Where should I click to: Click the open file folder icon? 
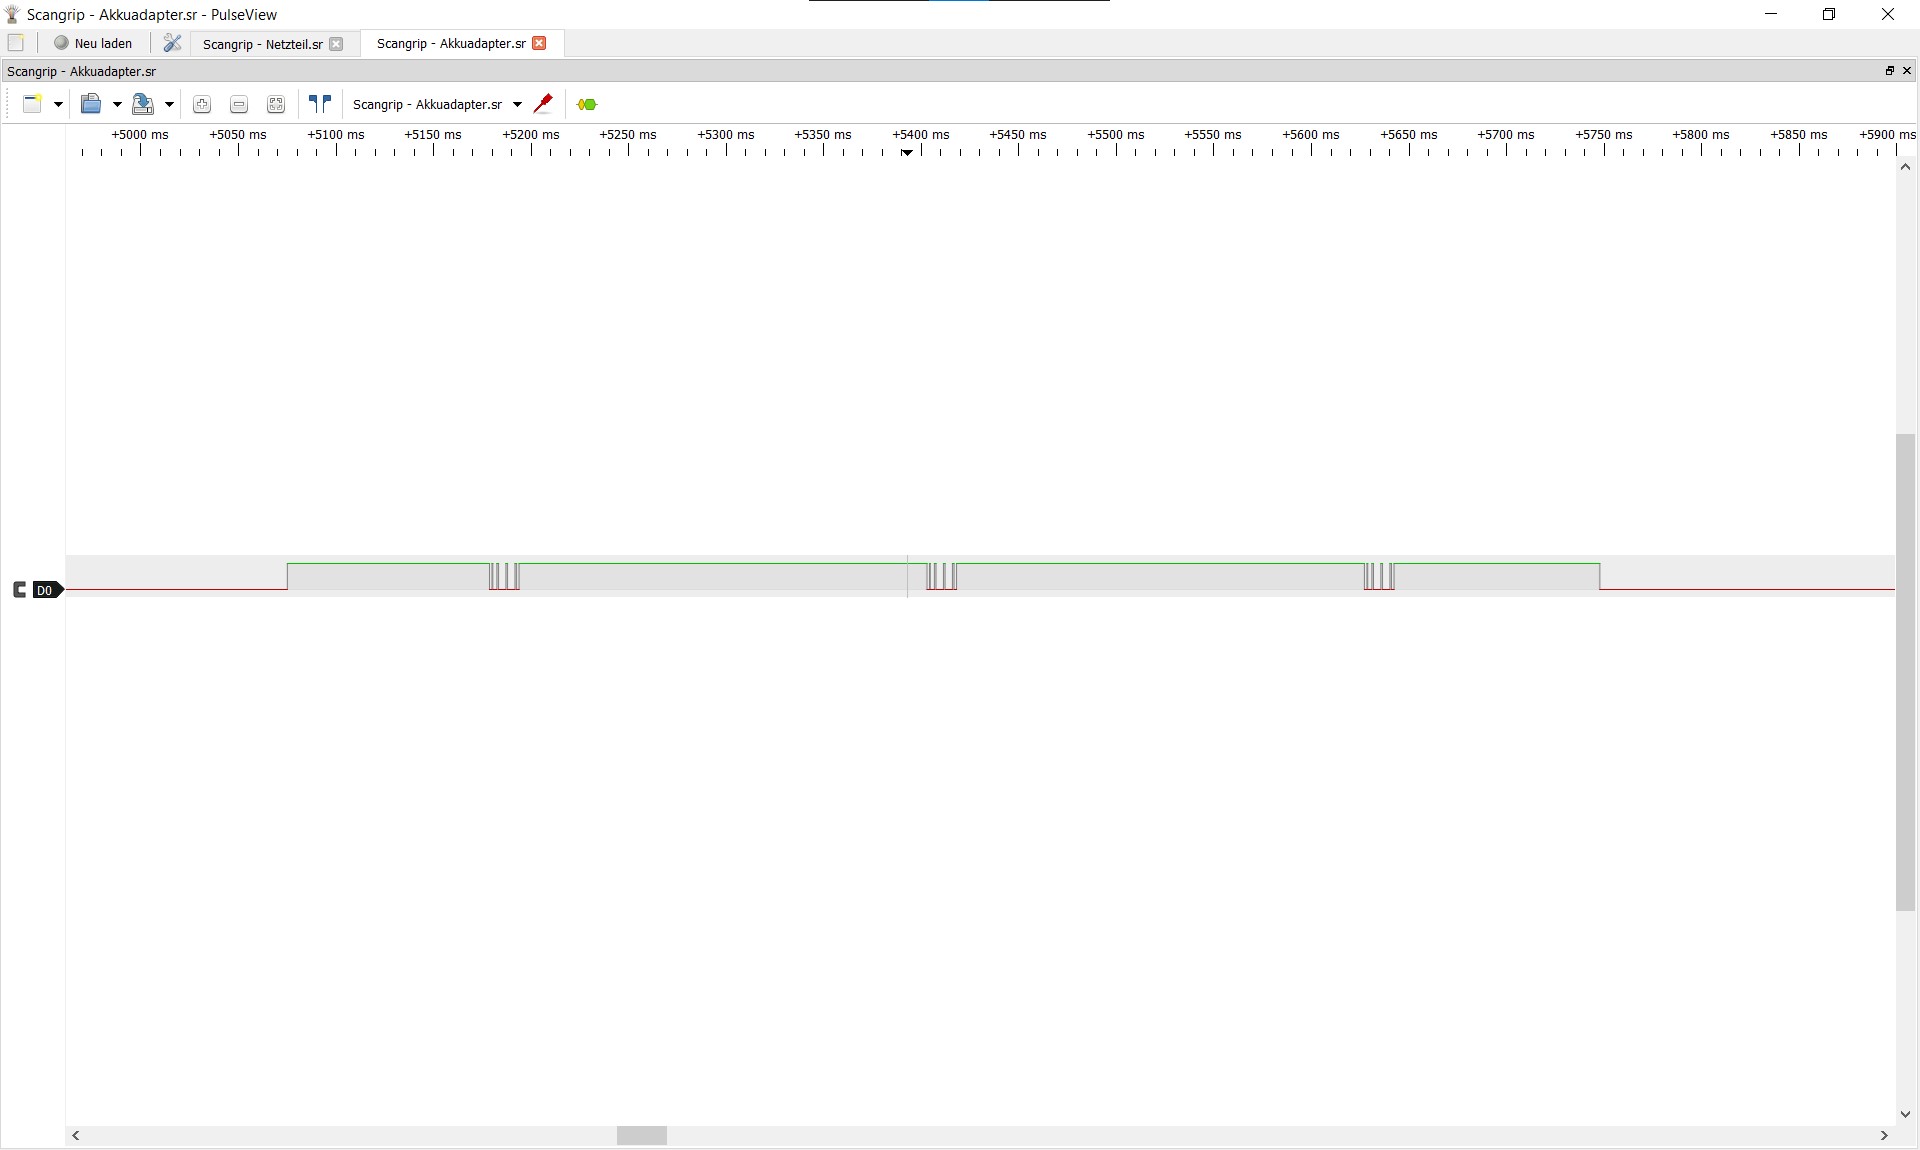tap(91, 104)
